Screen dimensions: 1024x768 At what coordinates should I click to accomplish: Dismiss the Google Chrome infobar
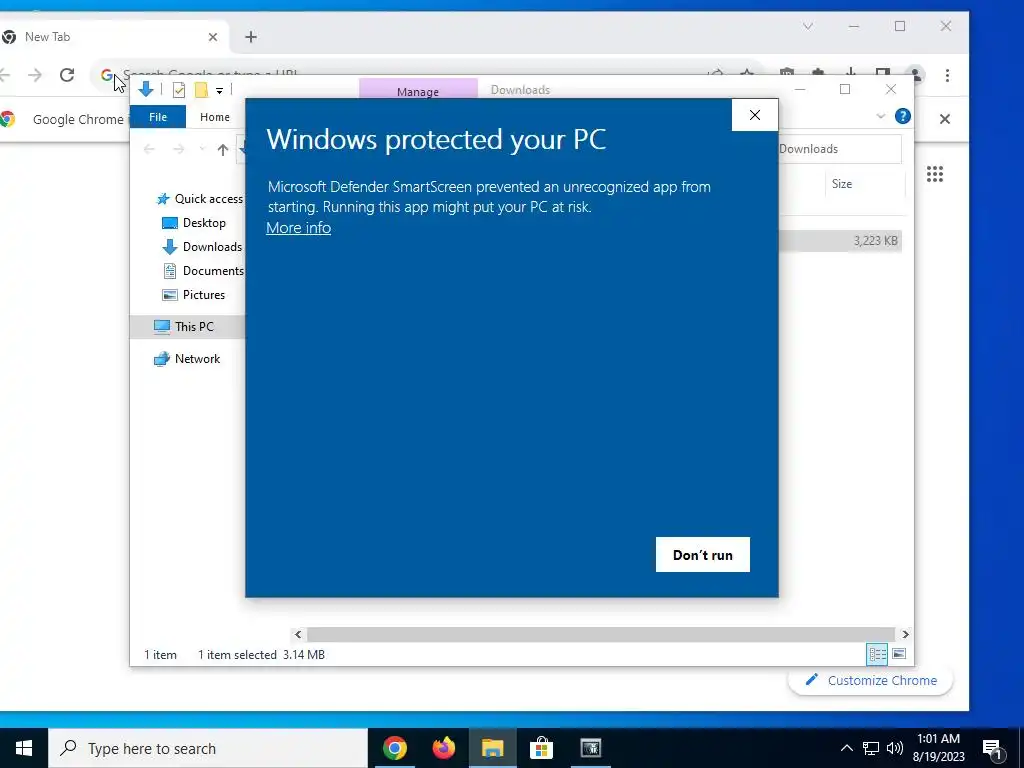[x=945, y=119]
